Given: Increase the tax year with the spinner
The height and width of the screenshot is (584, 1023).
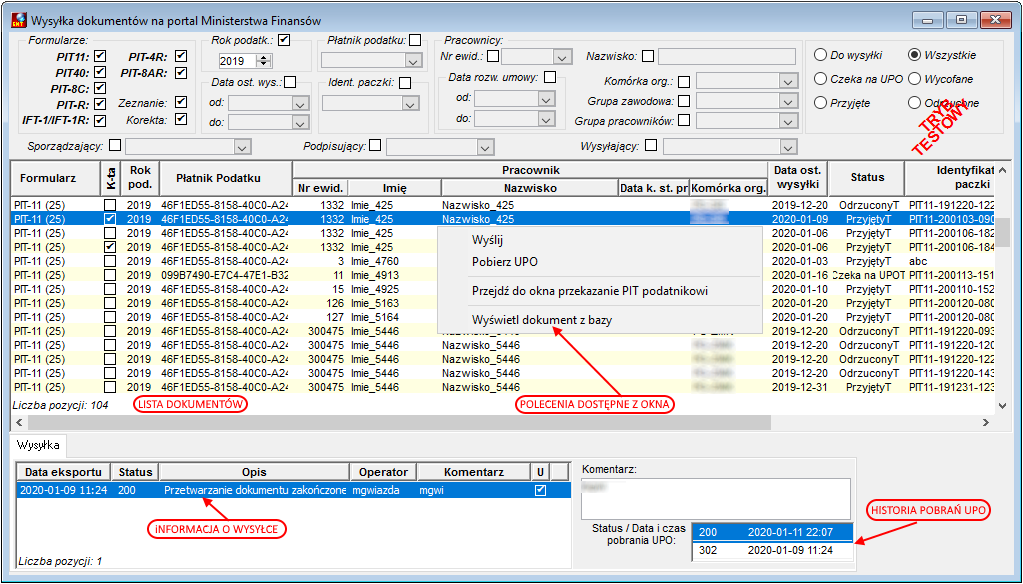Looking at the screenshot, I should pos(264,57).
